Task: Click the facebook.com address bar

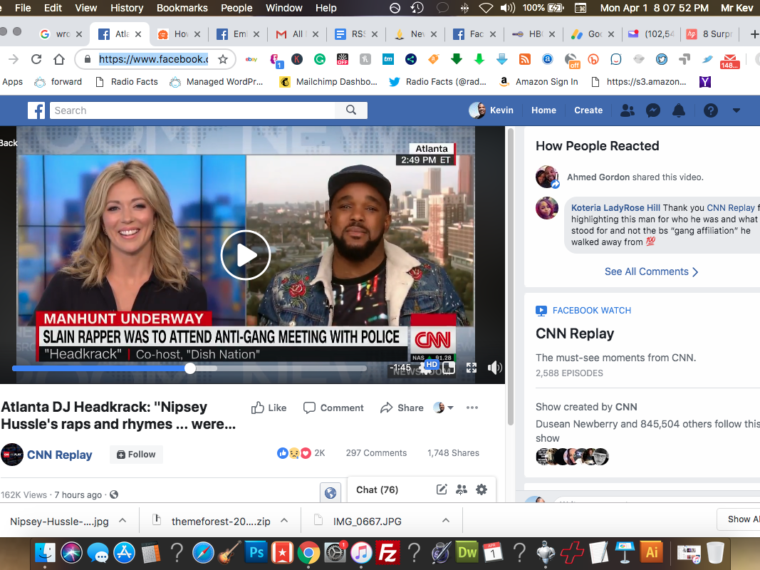Action: click(153, 59)
